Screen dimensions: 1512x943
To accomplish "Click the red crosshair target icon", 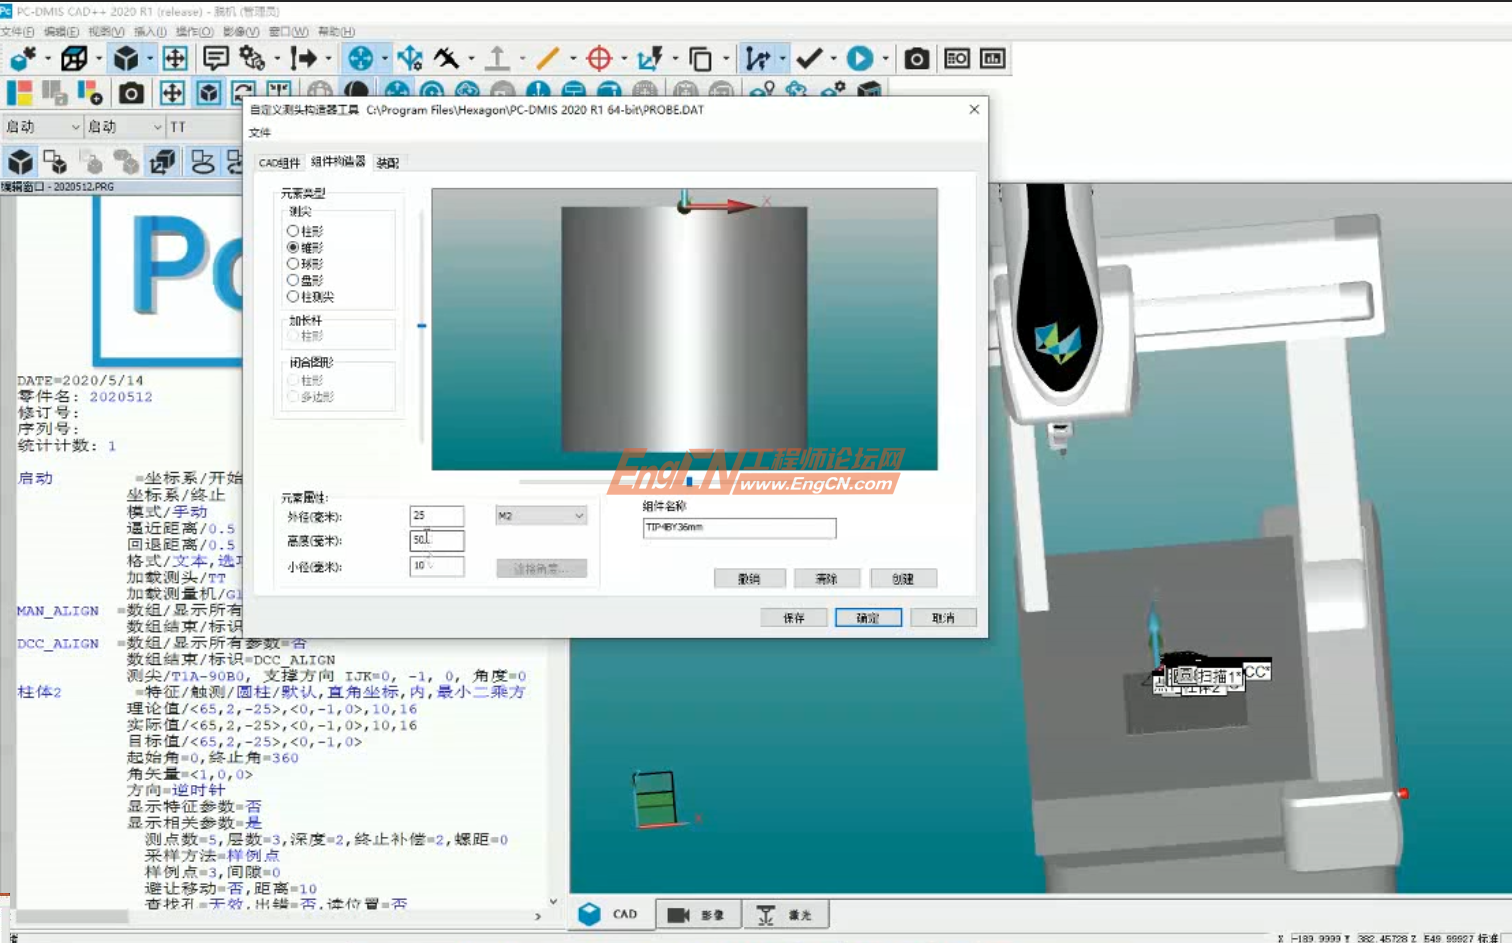I will point(599,59).
